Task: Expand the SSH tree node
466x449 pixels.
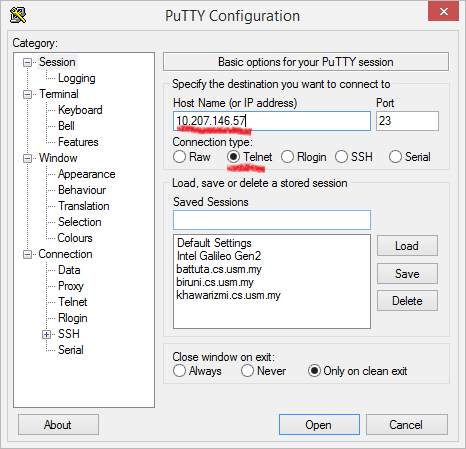Action: tap(46, 334)
